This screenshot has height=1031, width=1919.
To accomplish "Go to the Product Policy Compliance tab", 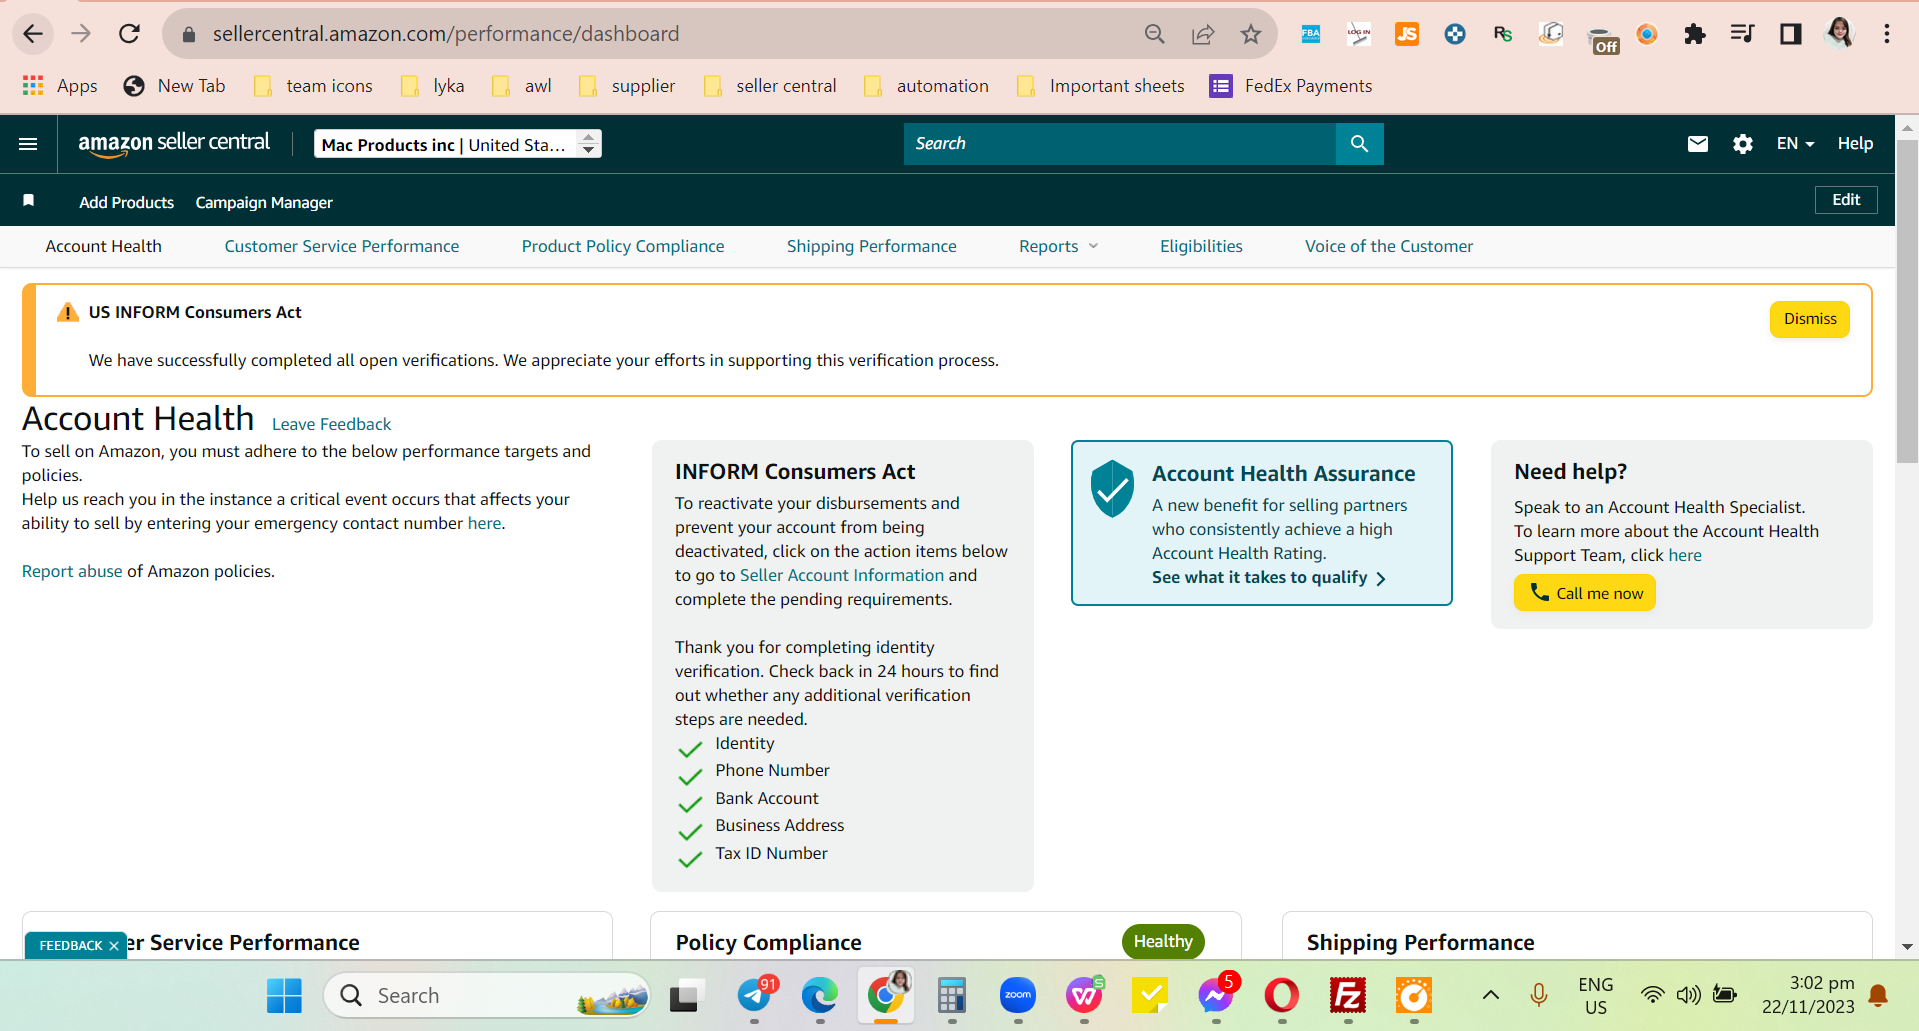I will click(x=623, y=246).
